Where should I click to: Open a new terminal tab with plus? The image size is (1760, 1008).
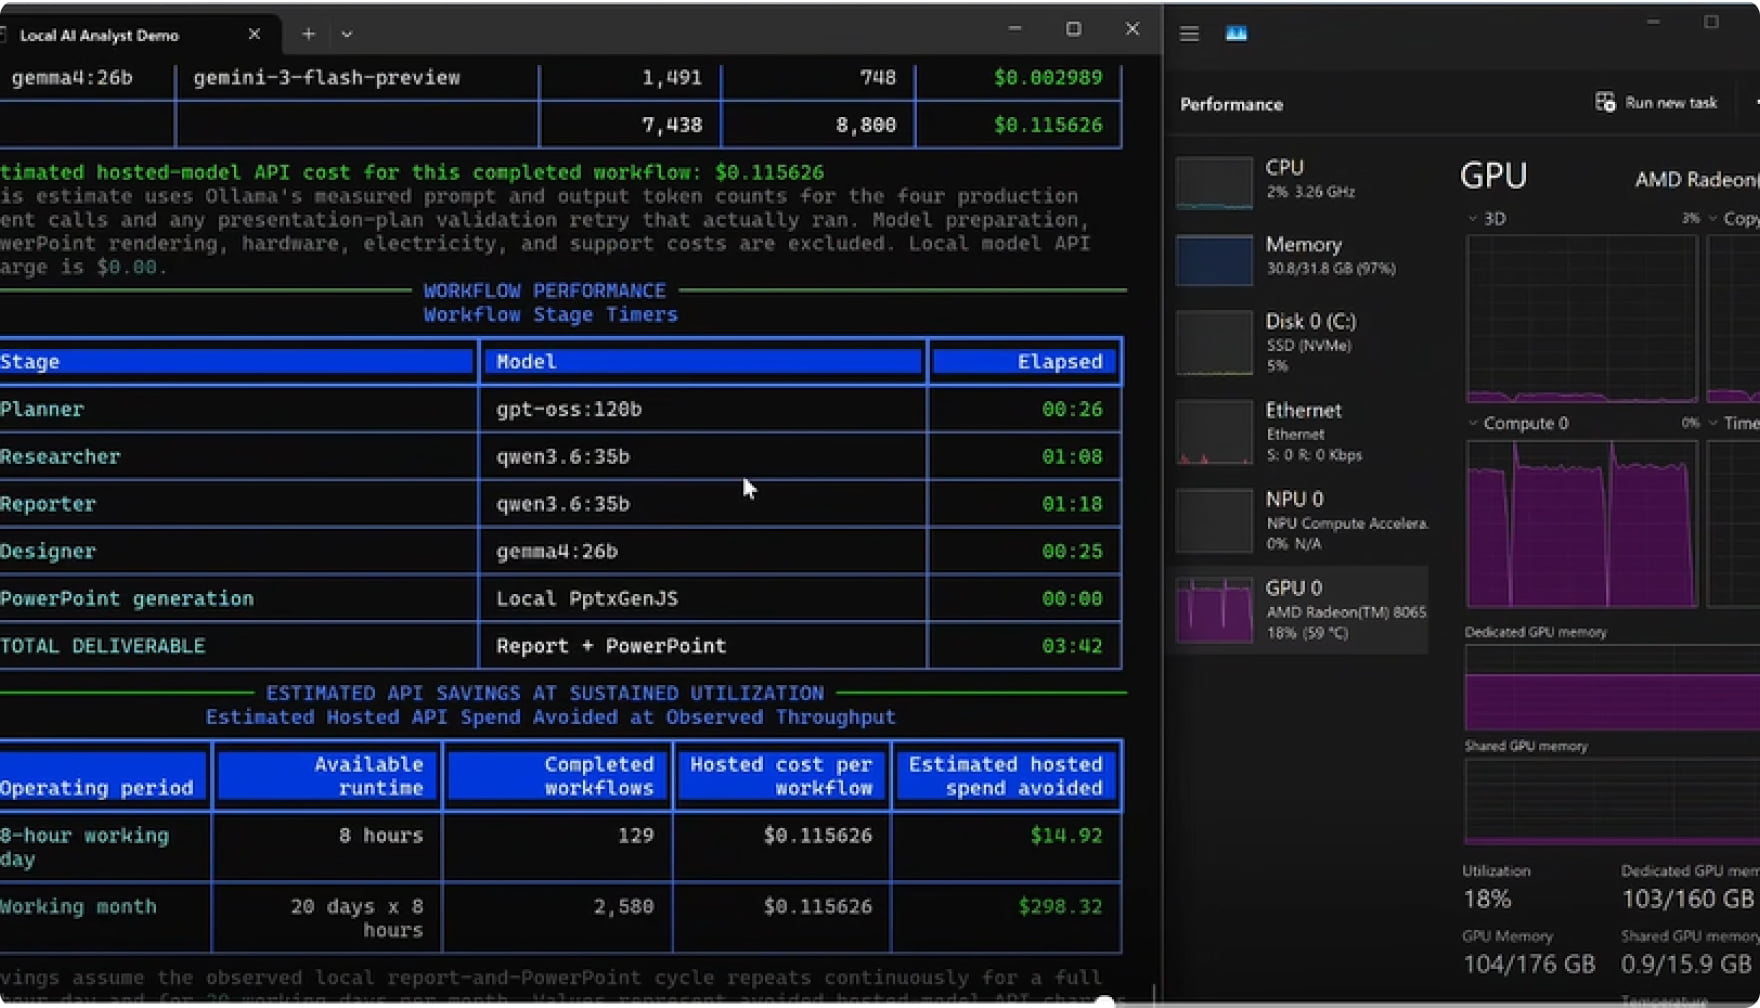click(x=308, y=34)
